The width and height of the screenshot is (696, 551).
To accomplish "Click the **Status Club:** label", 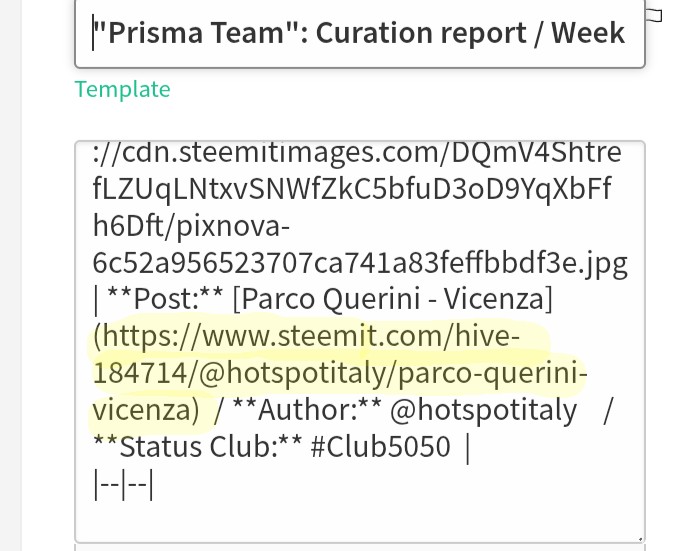I will click(x=198, y=447).
